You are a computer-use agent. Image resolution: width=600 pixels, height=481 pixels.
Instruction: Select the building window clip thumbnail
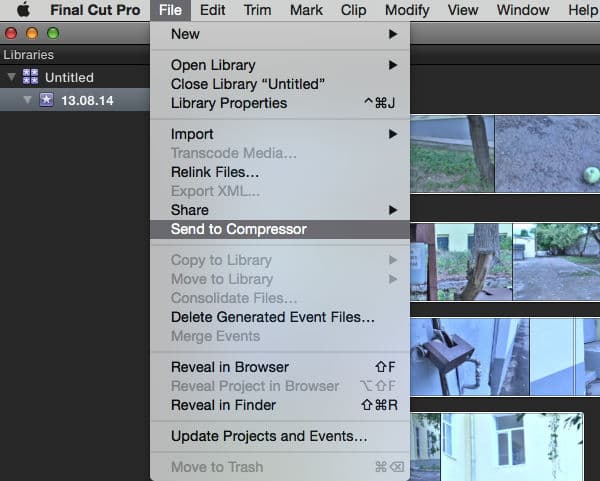tap(513, 447)
